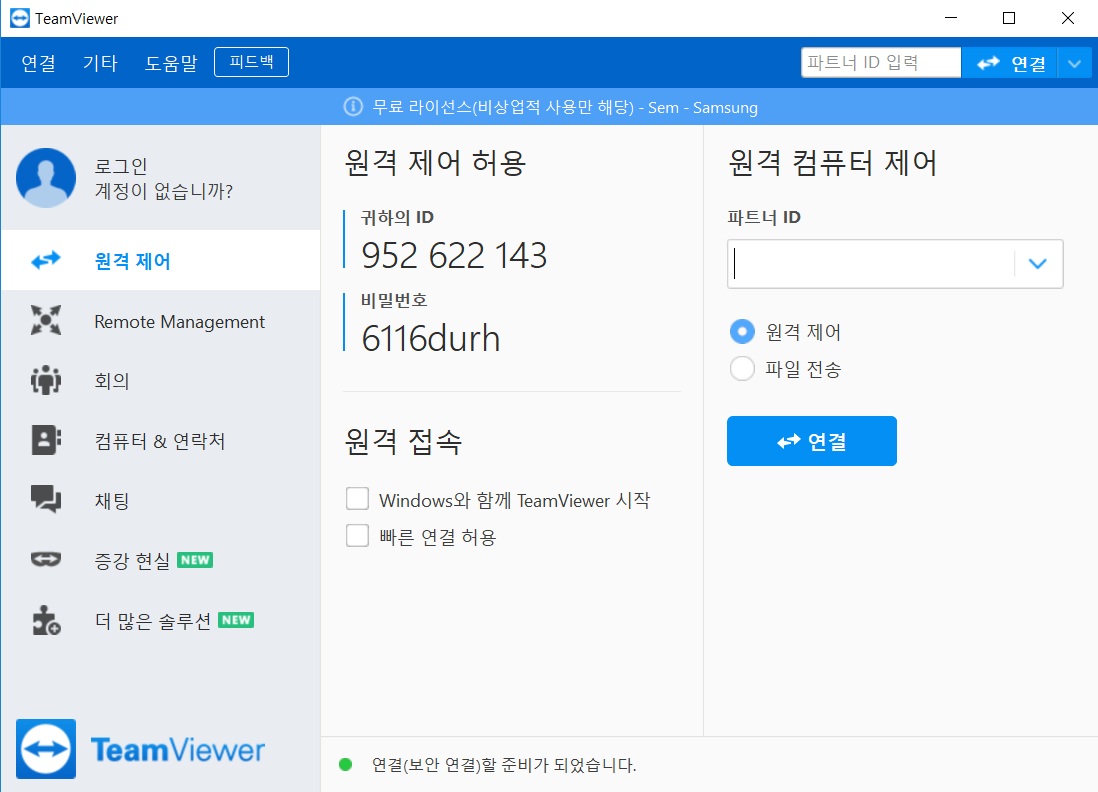The image size is (1098, 792).
Task: Click the NEW badge beside 더 많은 솔루션
Action: (236, 620)
